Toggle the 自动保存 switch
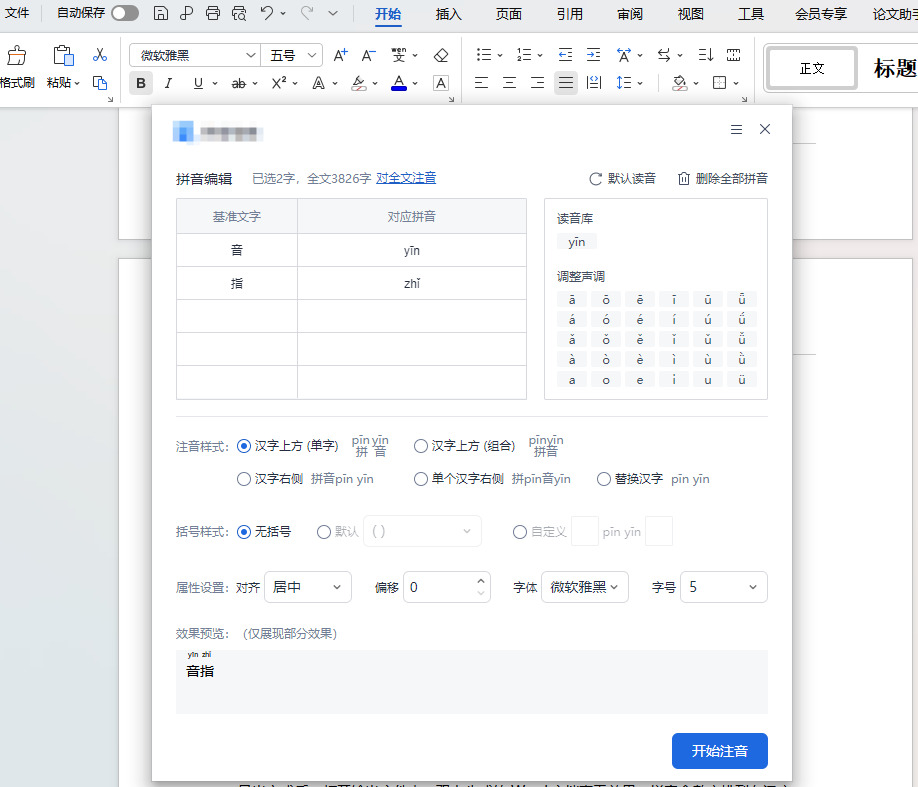The image size is (918, 787). (x=125, y=13)
